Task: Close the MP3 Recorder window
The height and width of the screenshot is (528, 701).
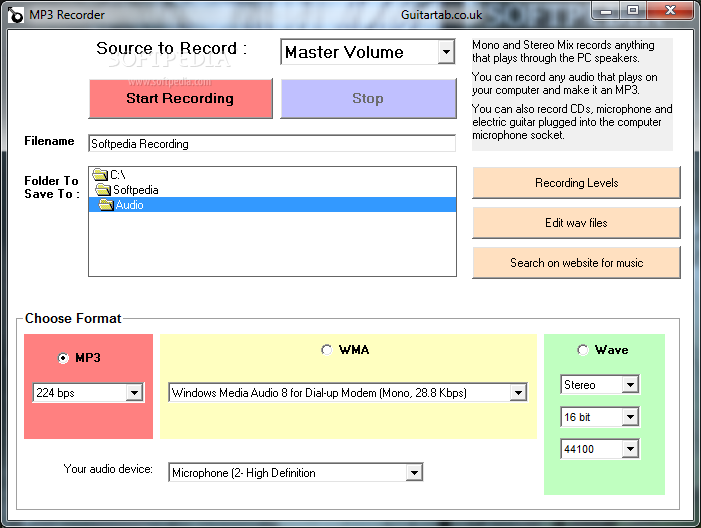Action: [x=670, y=11]
